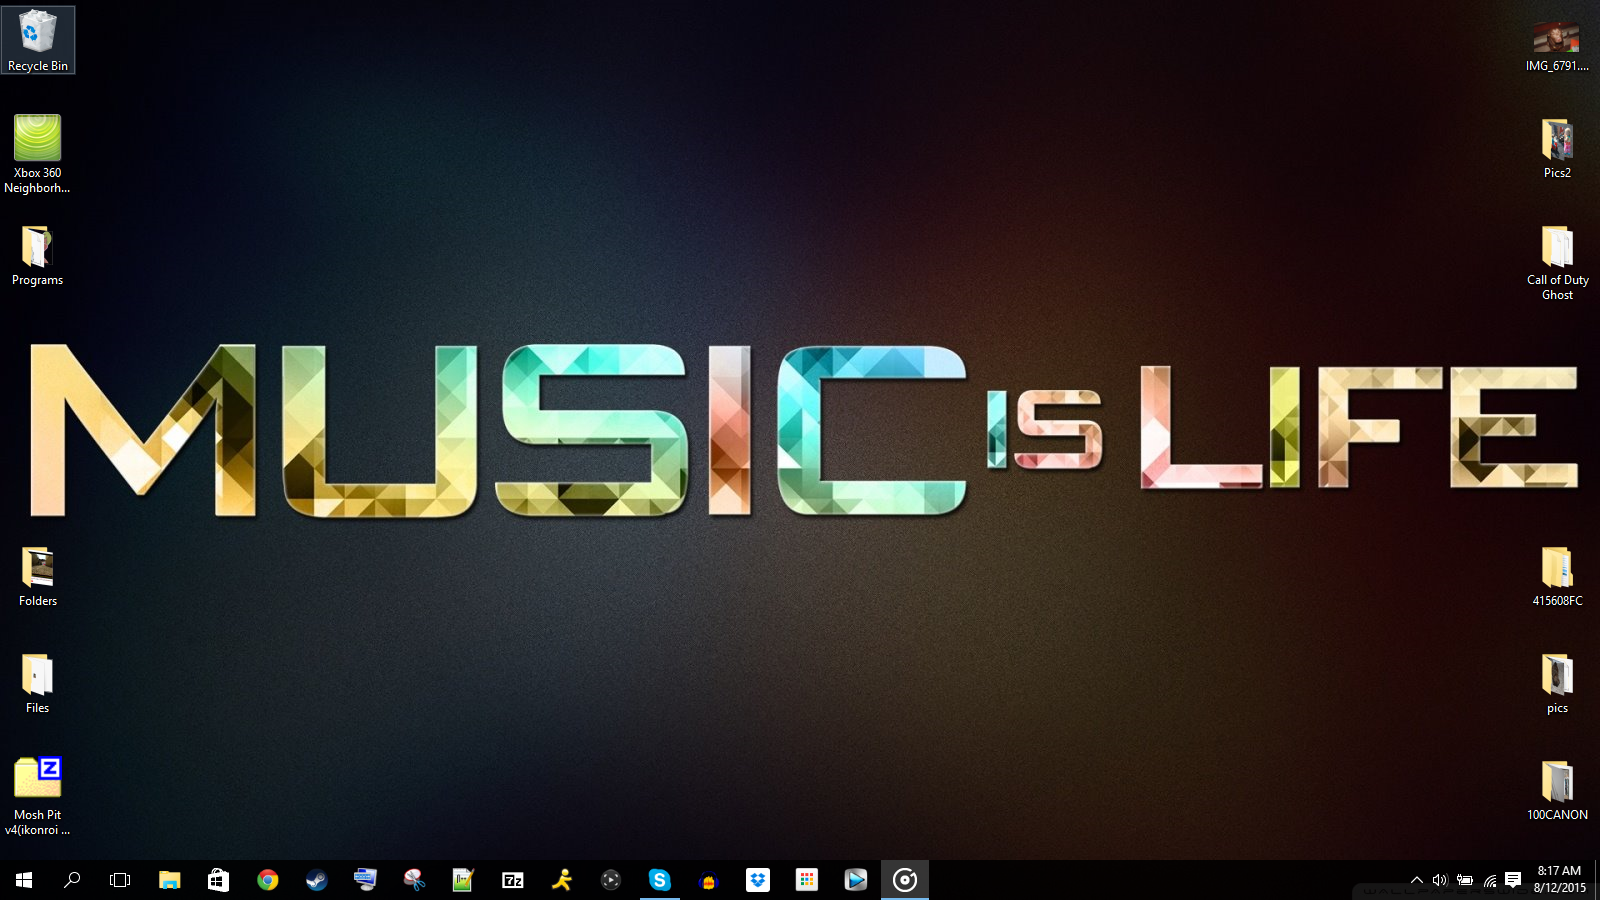Select the Folders desktop folder
The width and height of the screenshot is (1600, 900).
(x=38, y=577)
